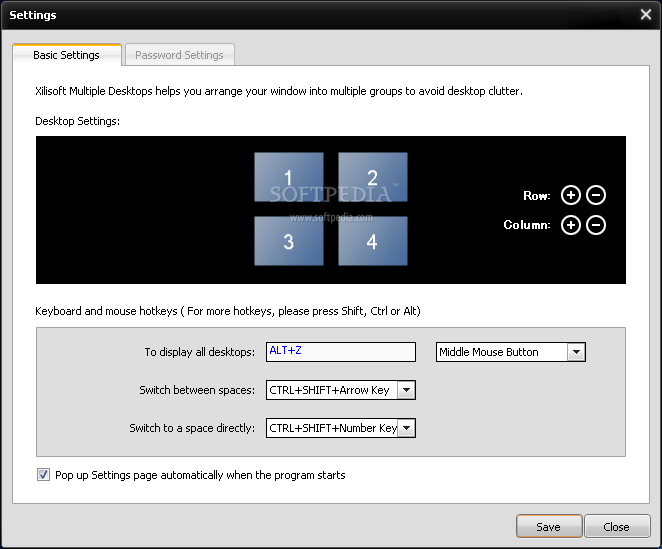The height and width of the screenshot is (549, 662).
Task: Remove a column with the Column minus icon
Action: tap(596, 225)
